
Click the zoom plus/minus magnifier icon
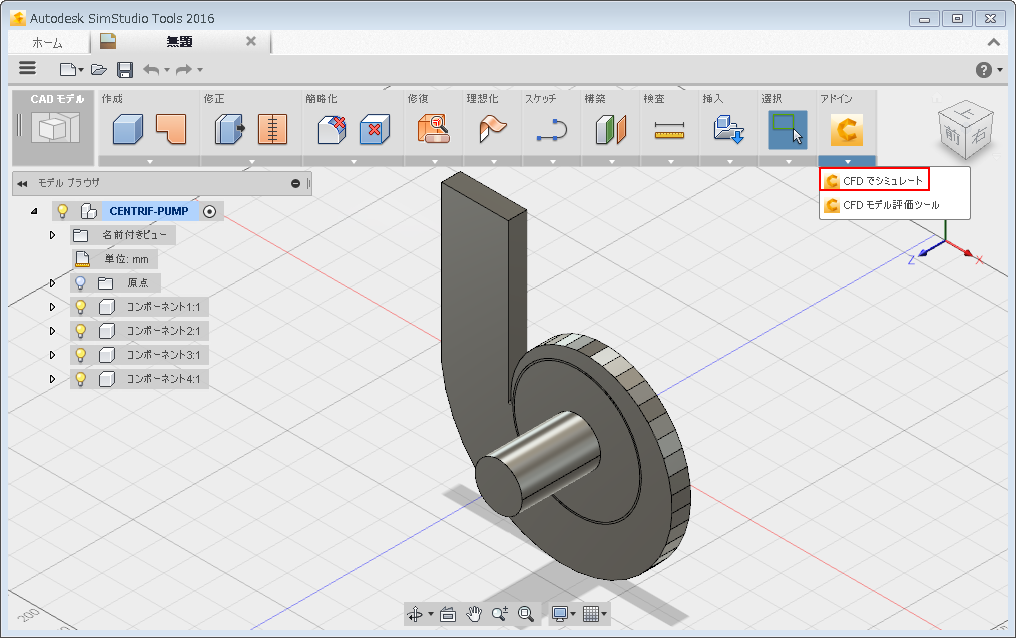click(500, 613)
